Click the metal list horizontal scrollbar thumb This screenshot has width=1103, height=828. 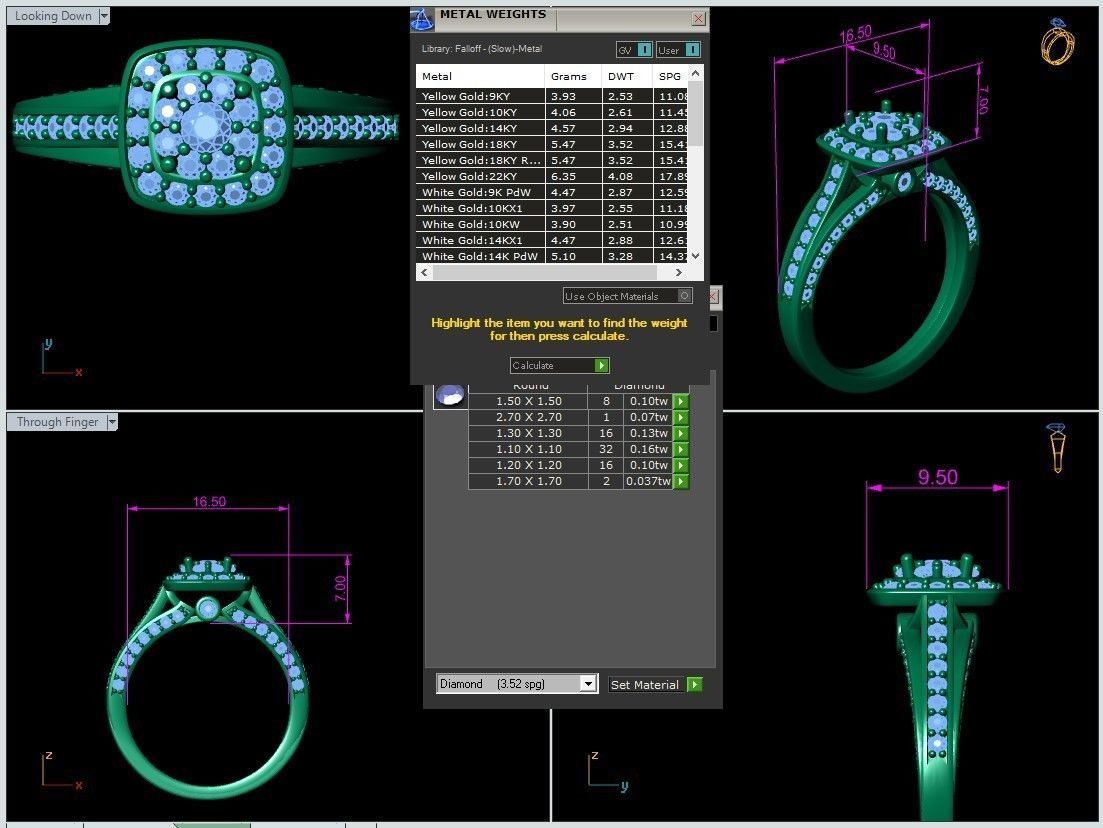click(x=544, y=272)
